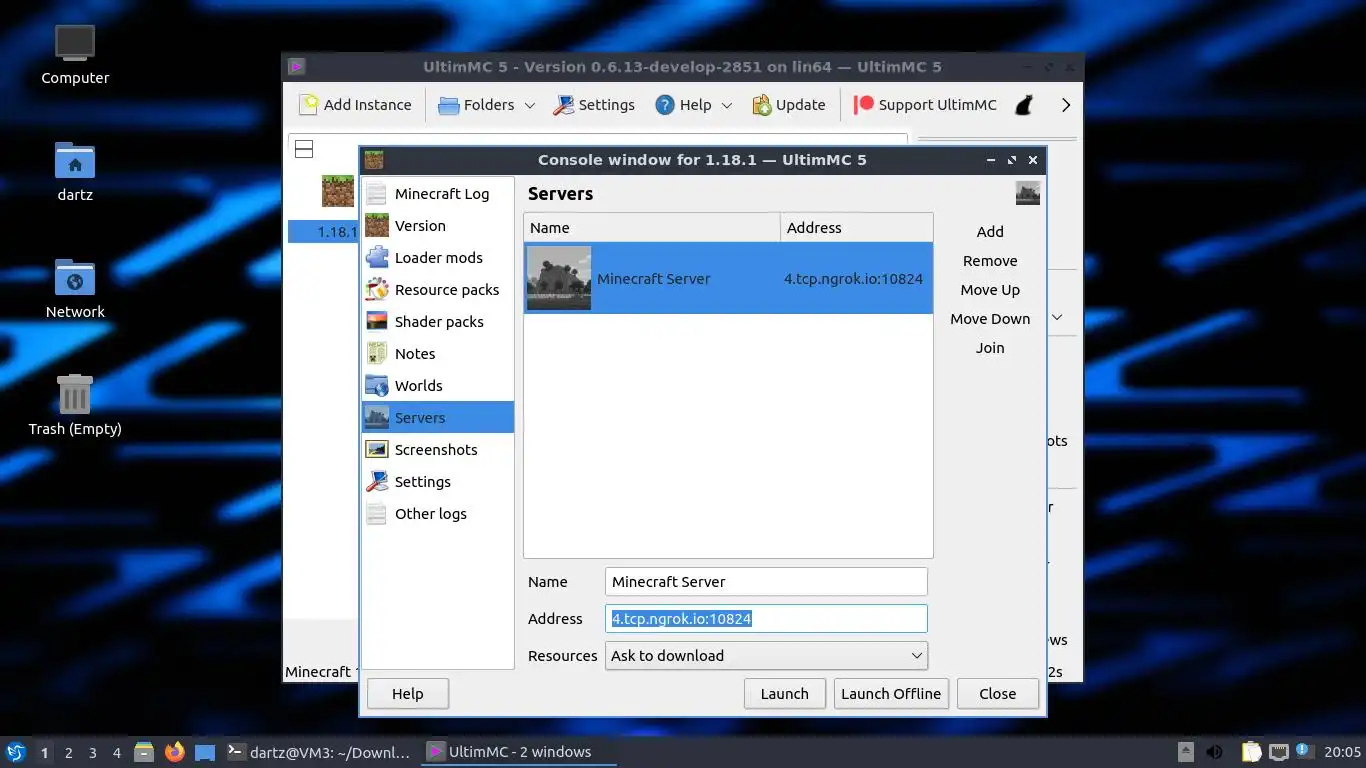Click the Help button in console window

408,694
